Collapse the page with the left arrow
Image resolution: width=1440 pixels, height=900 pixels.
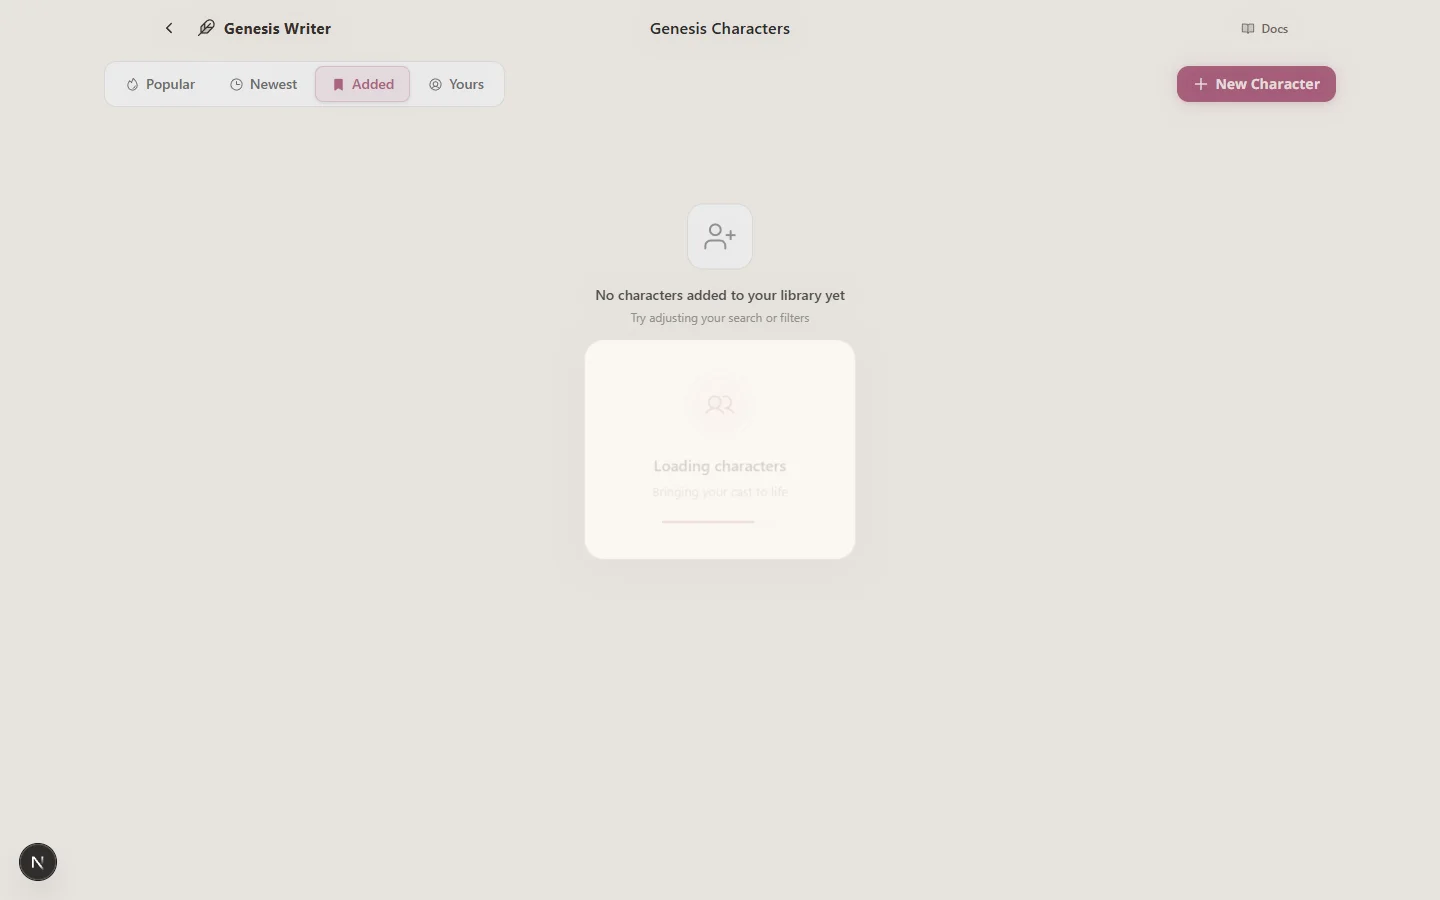point(169,28)
